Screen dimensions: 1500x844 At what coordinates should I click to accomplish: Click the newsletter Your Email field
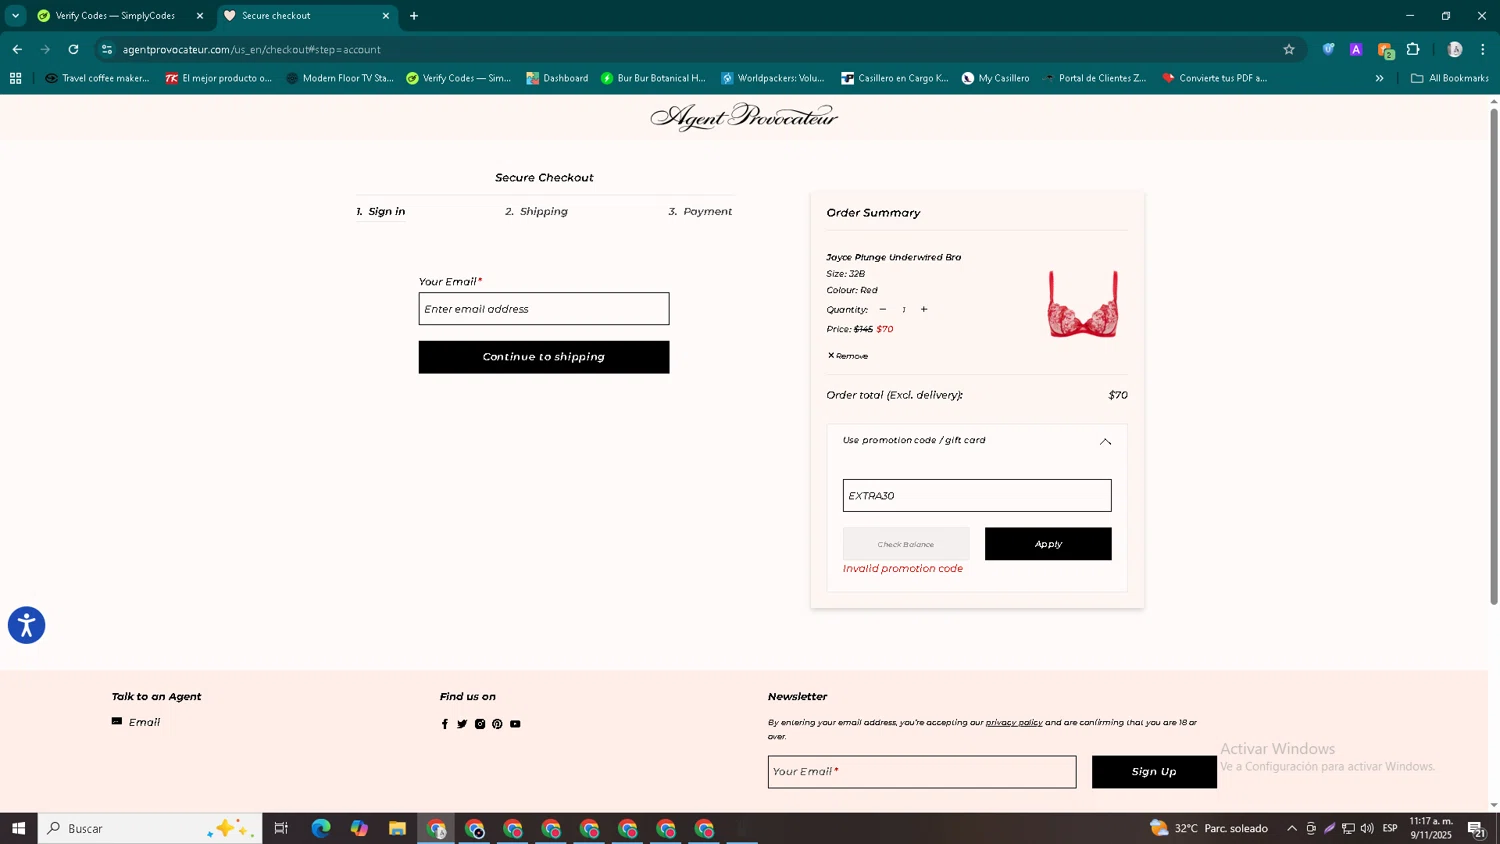coord(922,772)
